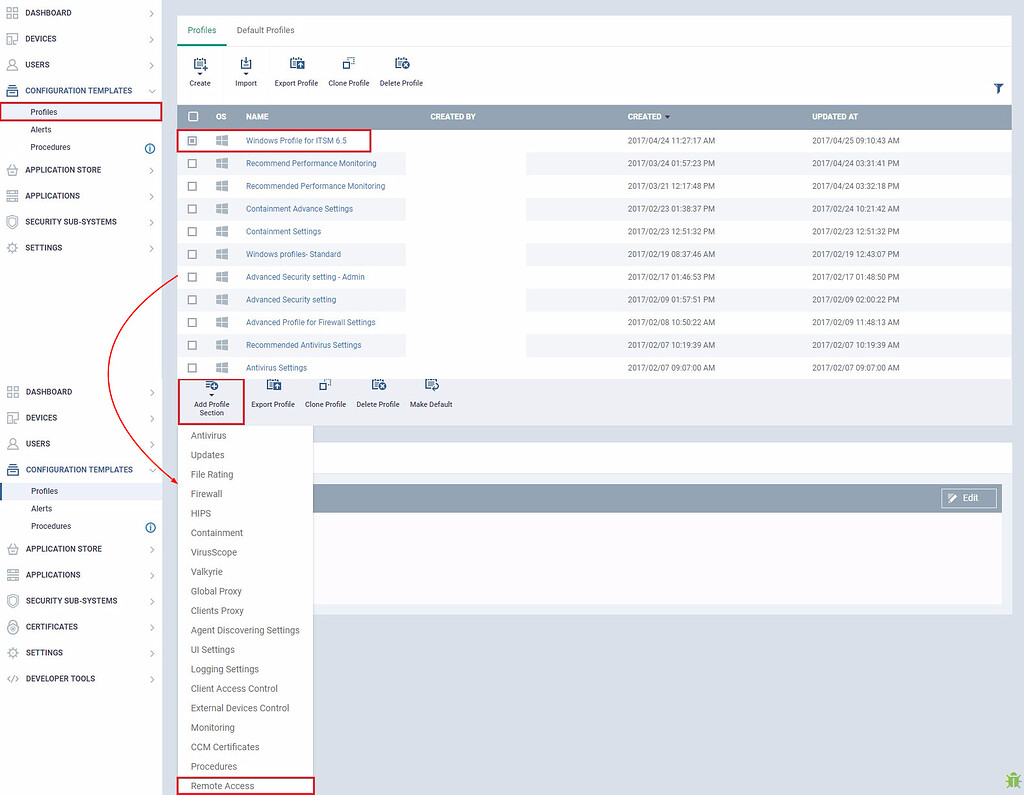Viewport: 1024px width, 795px height.
Task: Open the Recommended Antivirus Settings profile
Action: pos(302,344)
